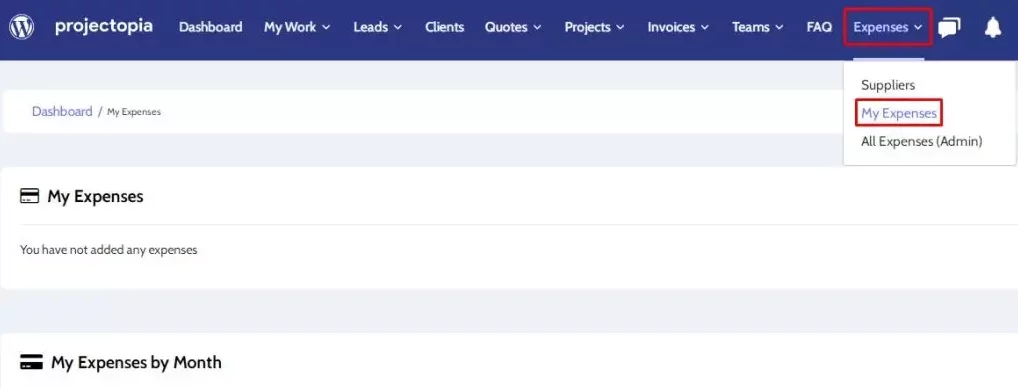Select My Expenses from the submenu
This screenshot has height=388, width=1018.
tap(899, 114)
